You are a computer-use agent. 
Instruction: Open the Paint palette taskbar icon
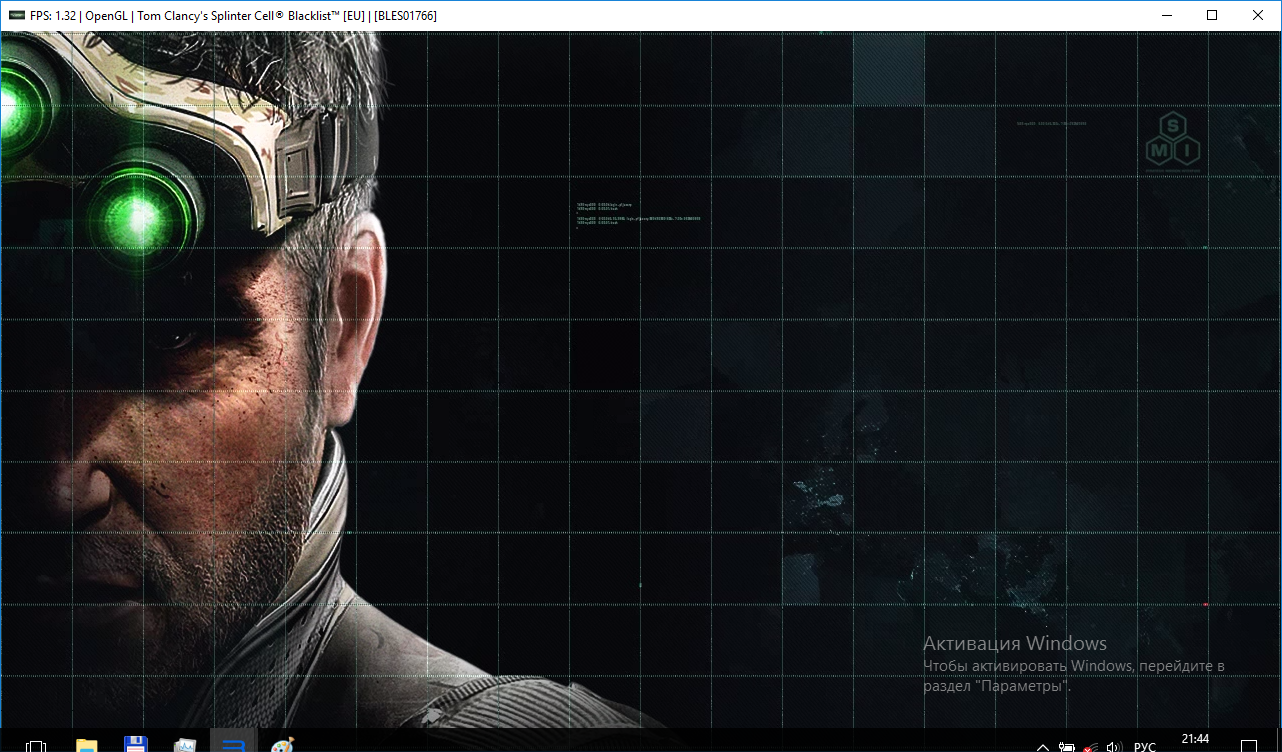click(x=283, y=744)
